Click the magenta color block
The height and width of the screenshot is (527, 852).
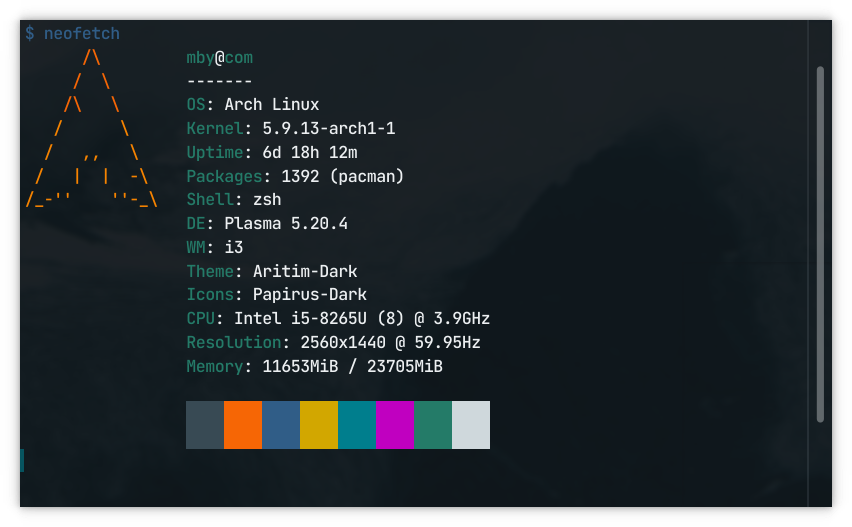tap(395, 425)
